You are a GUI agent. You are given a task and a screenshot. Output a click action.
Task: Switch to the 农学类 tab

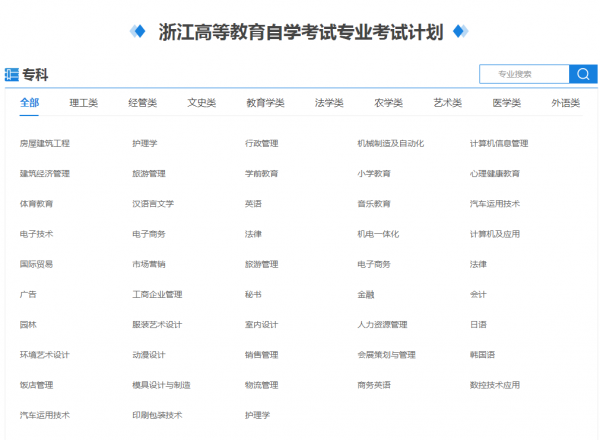pyautogui.click(x=388, y=103)
